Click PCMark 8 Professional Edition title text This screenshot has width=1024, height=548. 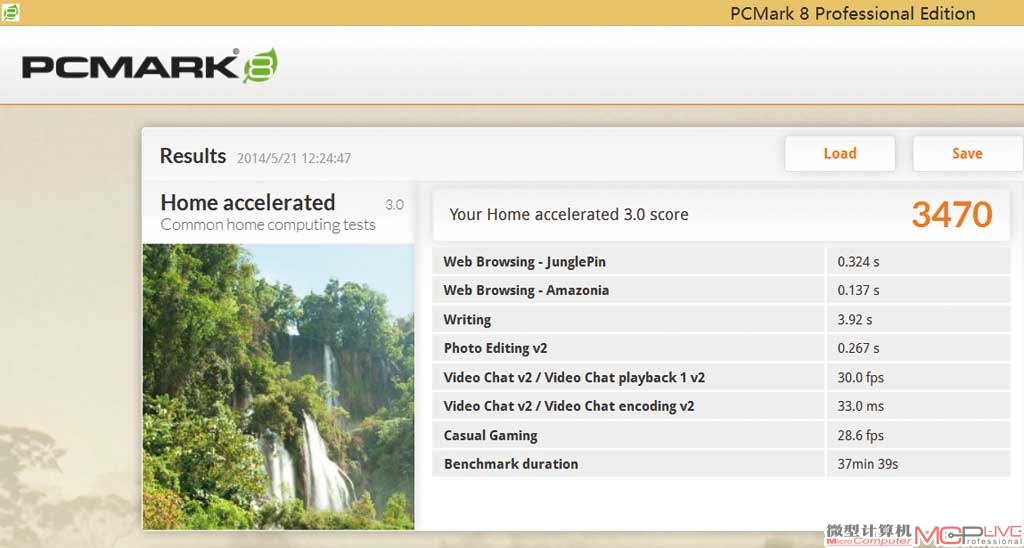coord(853,13)
